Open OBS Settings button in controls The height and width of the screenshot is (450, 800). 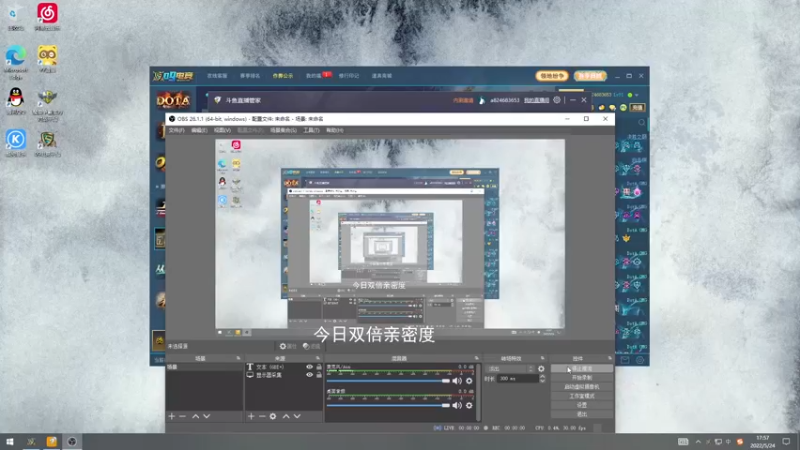tap(582, 405)
